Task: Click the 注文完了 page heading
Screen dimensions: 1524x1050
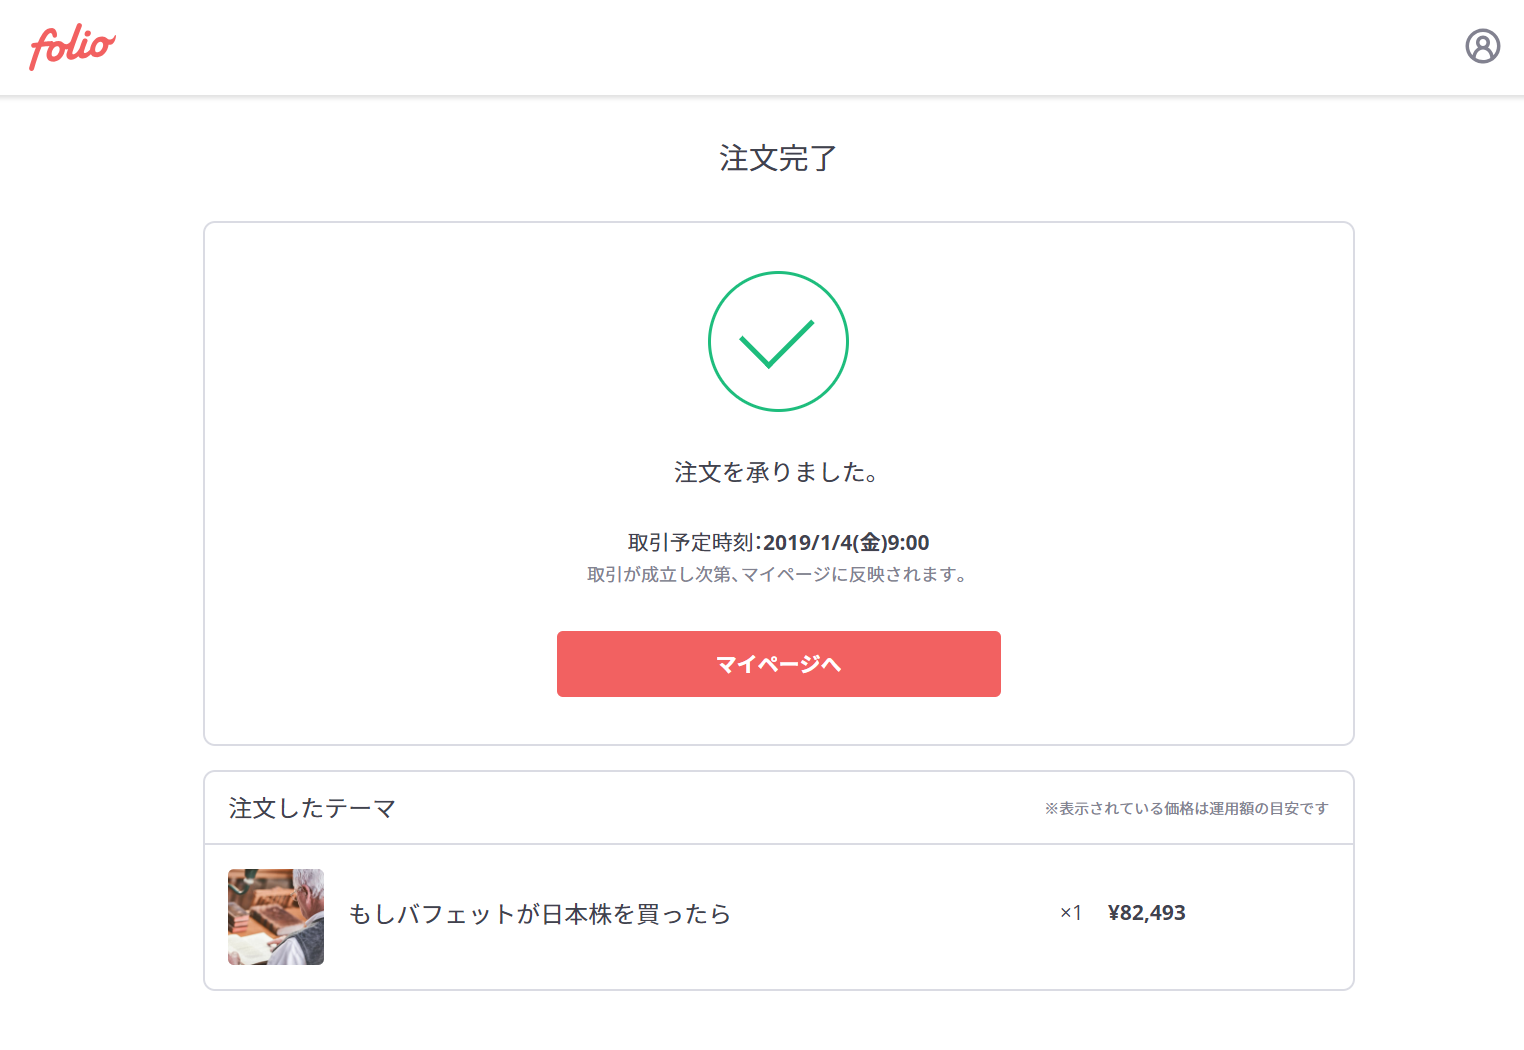Action: [778, 158]
